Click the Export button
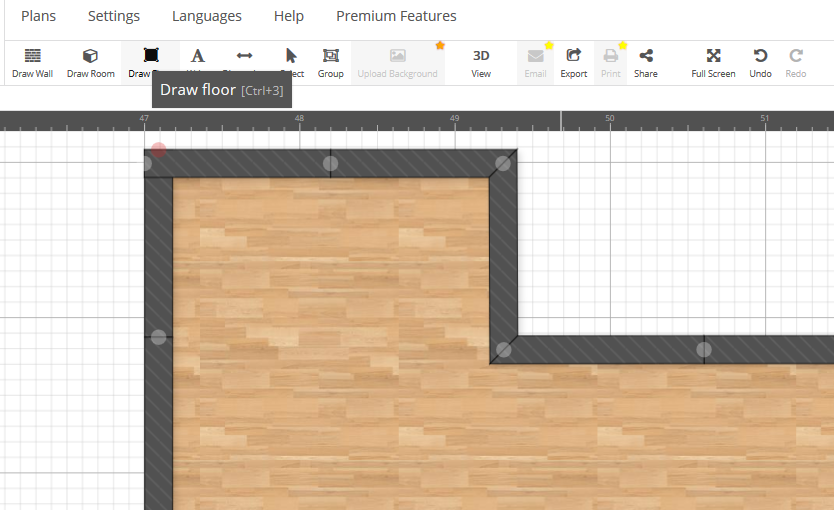 point(573,63)
